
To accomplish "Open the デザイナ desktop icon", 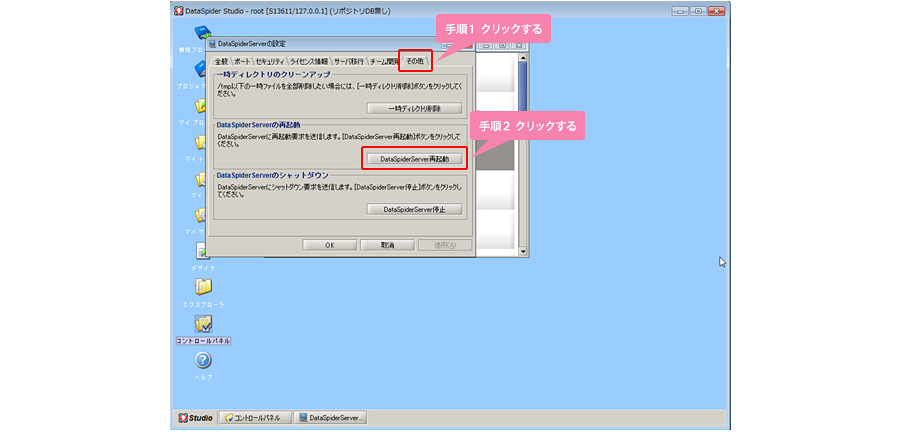I will [x=203, y=252].
